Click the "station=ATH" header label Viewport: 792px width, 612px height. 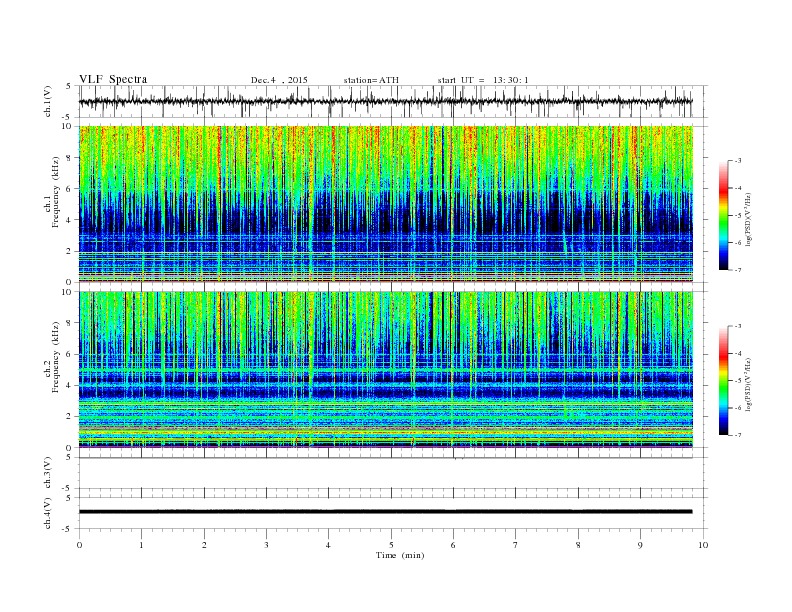371,80
